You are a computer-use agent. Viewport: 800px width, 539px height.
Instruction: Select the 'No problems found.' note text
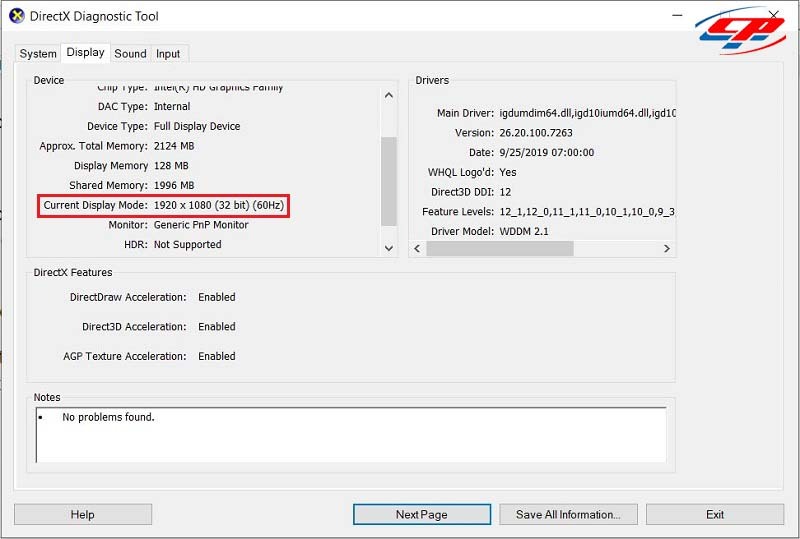(x=108, y=417)
